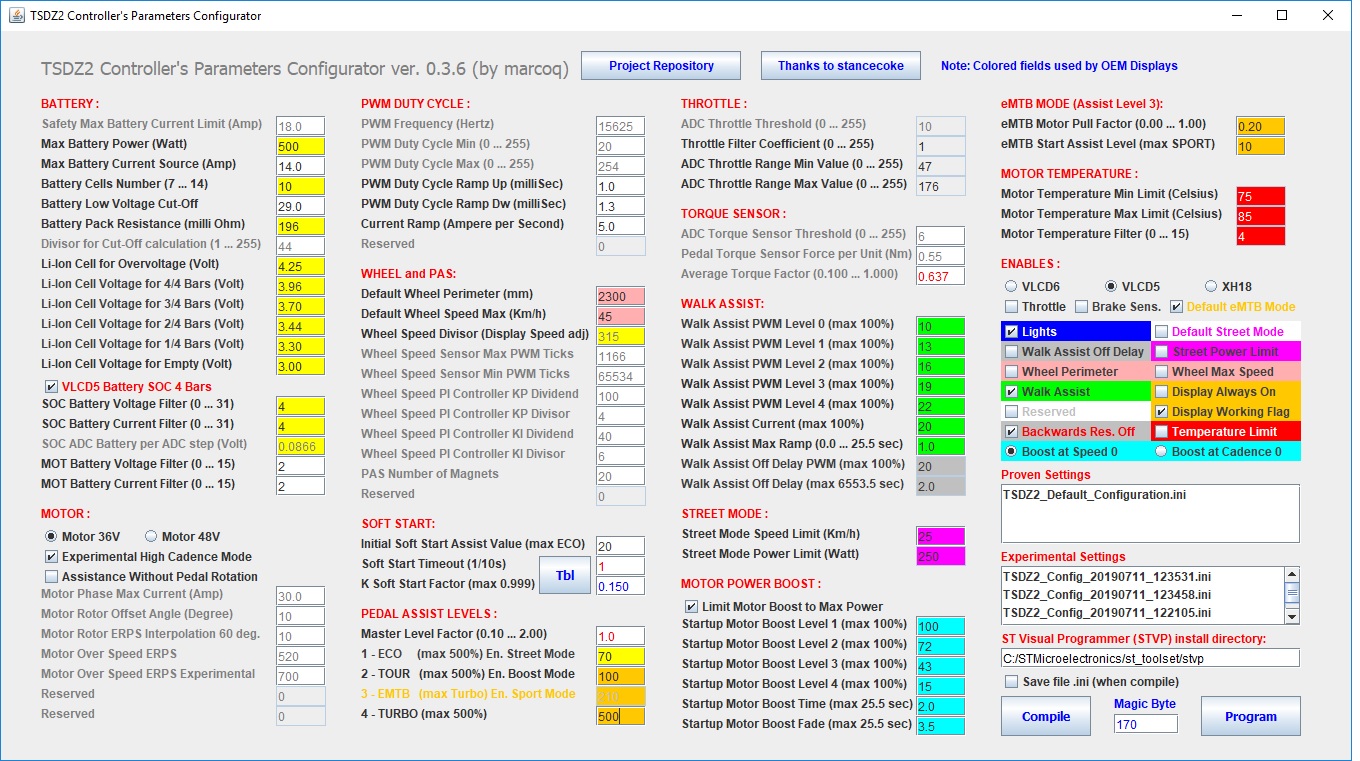Click the Startup Motor Boost Level 1 field
The height and width of the screenshot is (761, 1360).
(x=941, y=626)
